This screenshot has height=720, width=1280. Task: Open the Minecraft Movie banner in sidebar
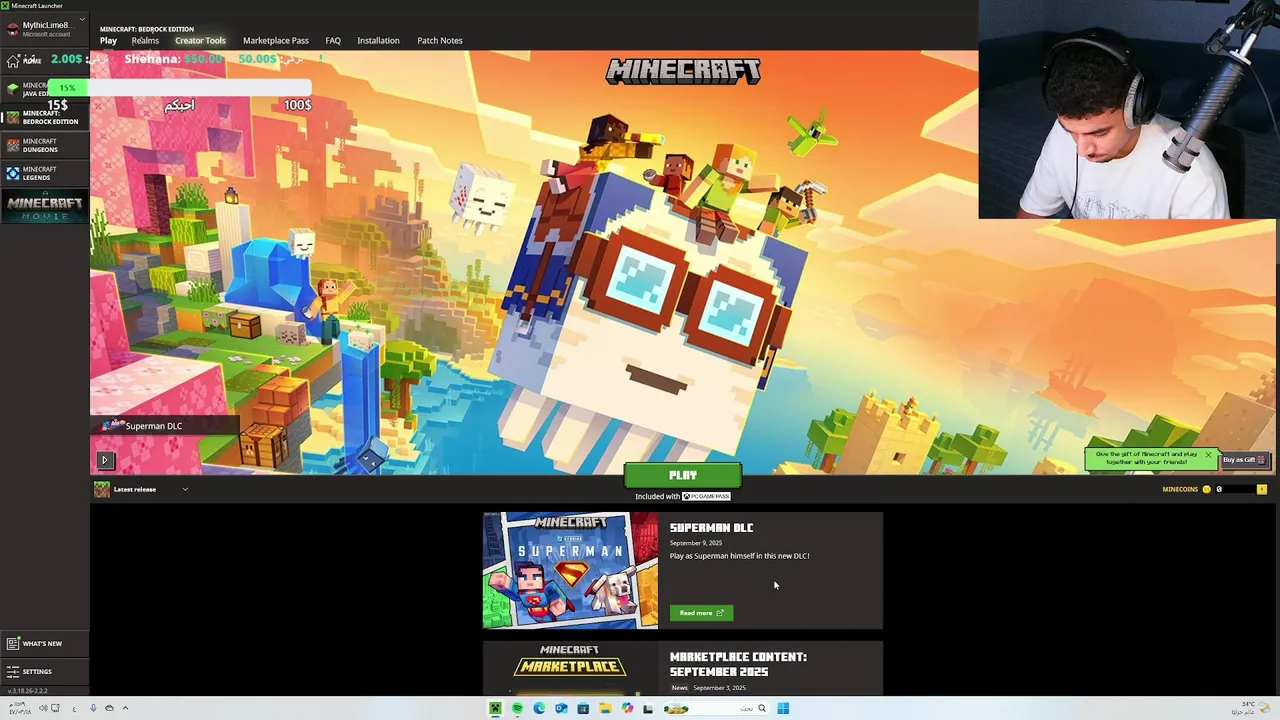[44, 205]
